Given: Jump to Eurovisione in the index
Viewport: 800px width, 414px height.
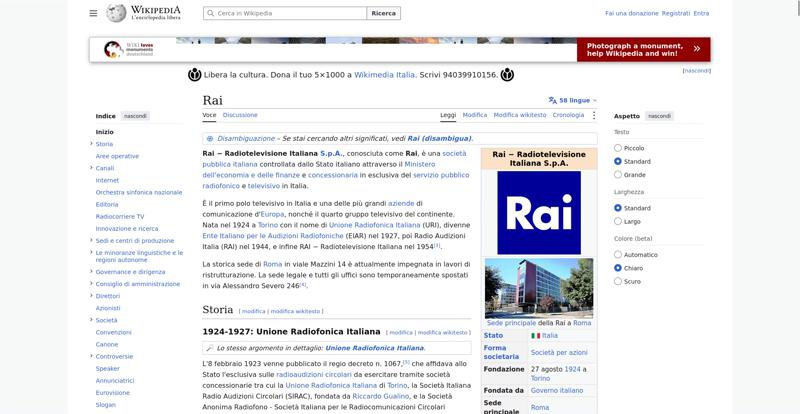Looking at the screenshot, I should click(112, 393).
